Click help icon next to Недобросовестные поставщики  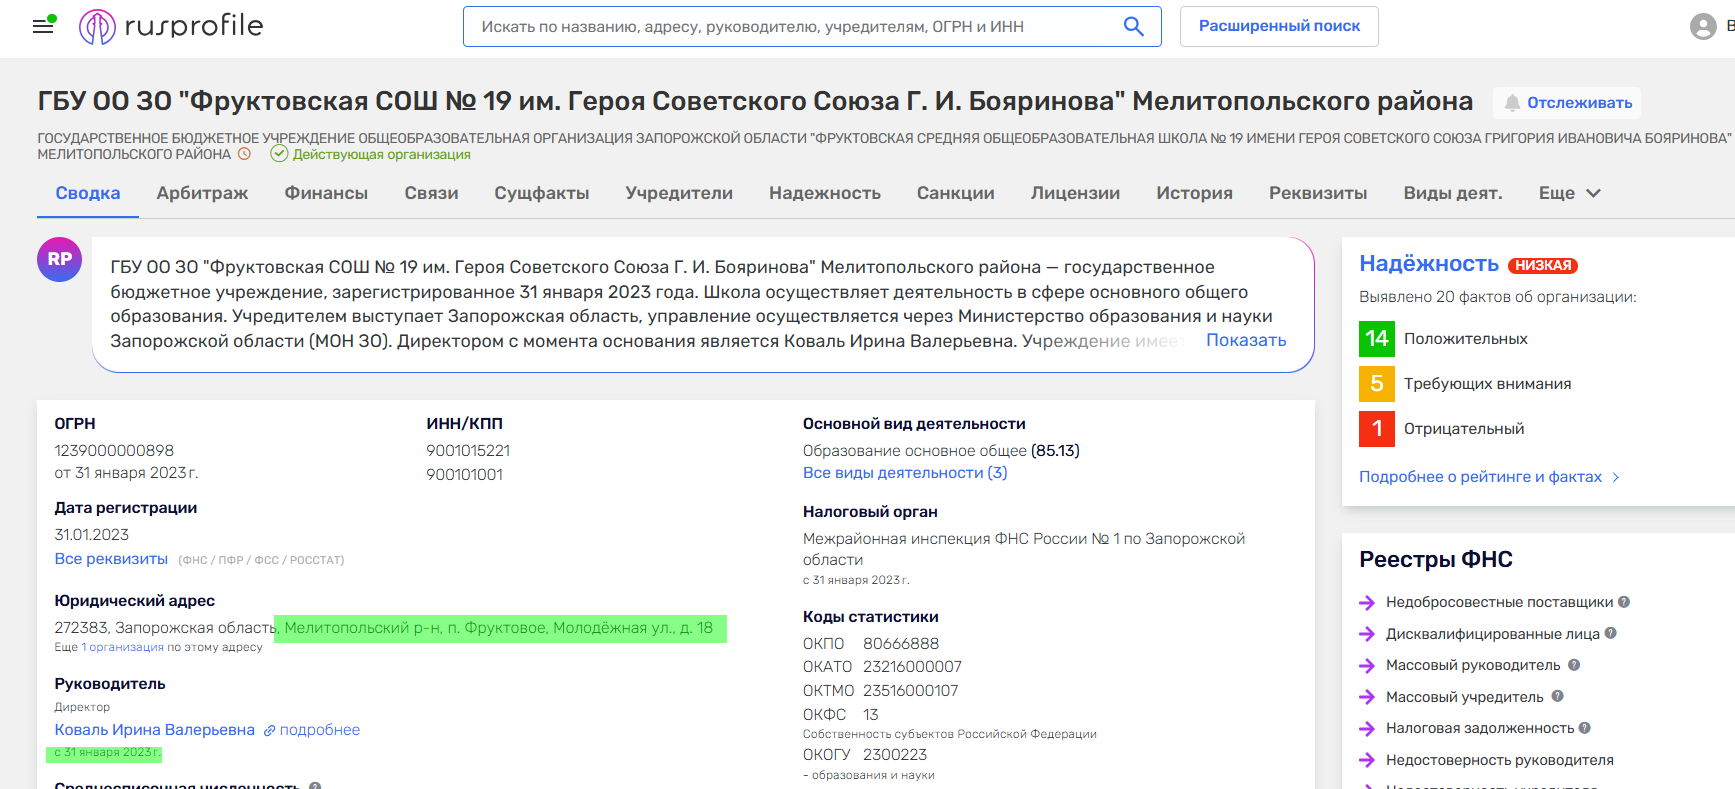[1624, 602]
